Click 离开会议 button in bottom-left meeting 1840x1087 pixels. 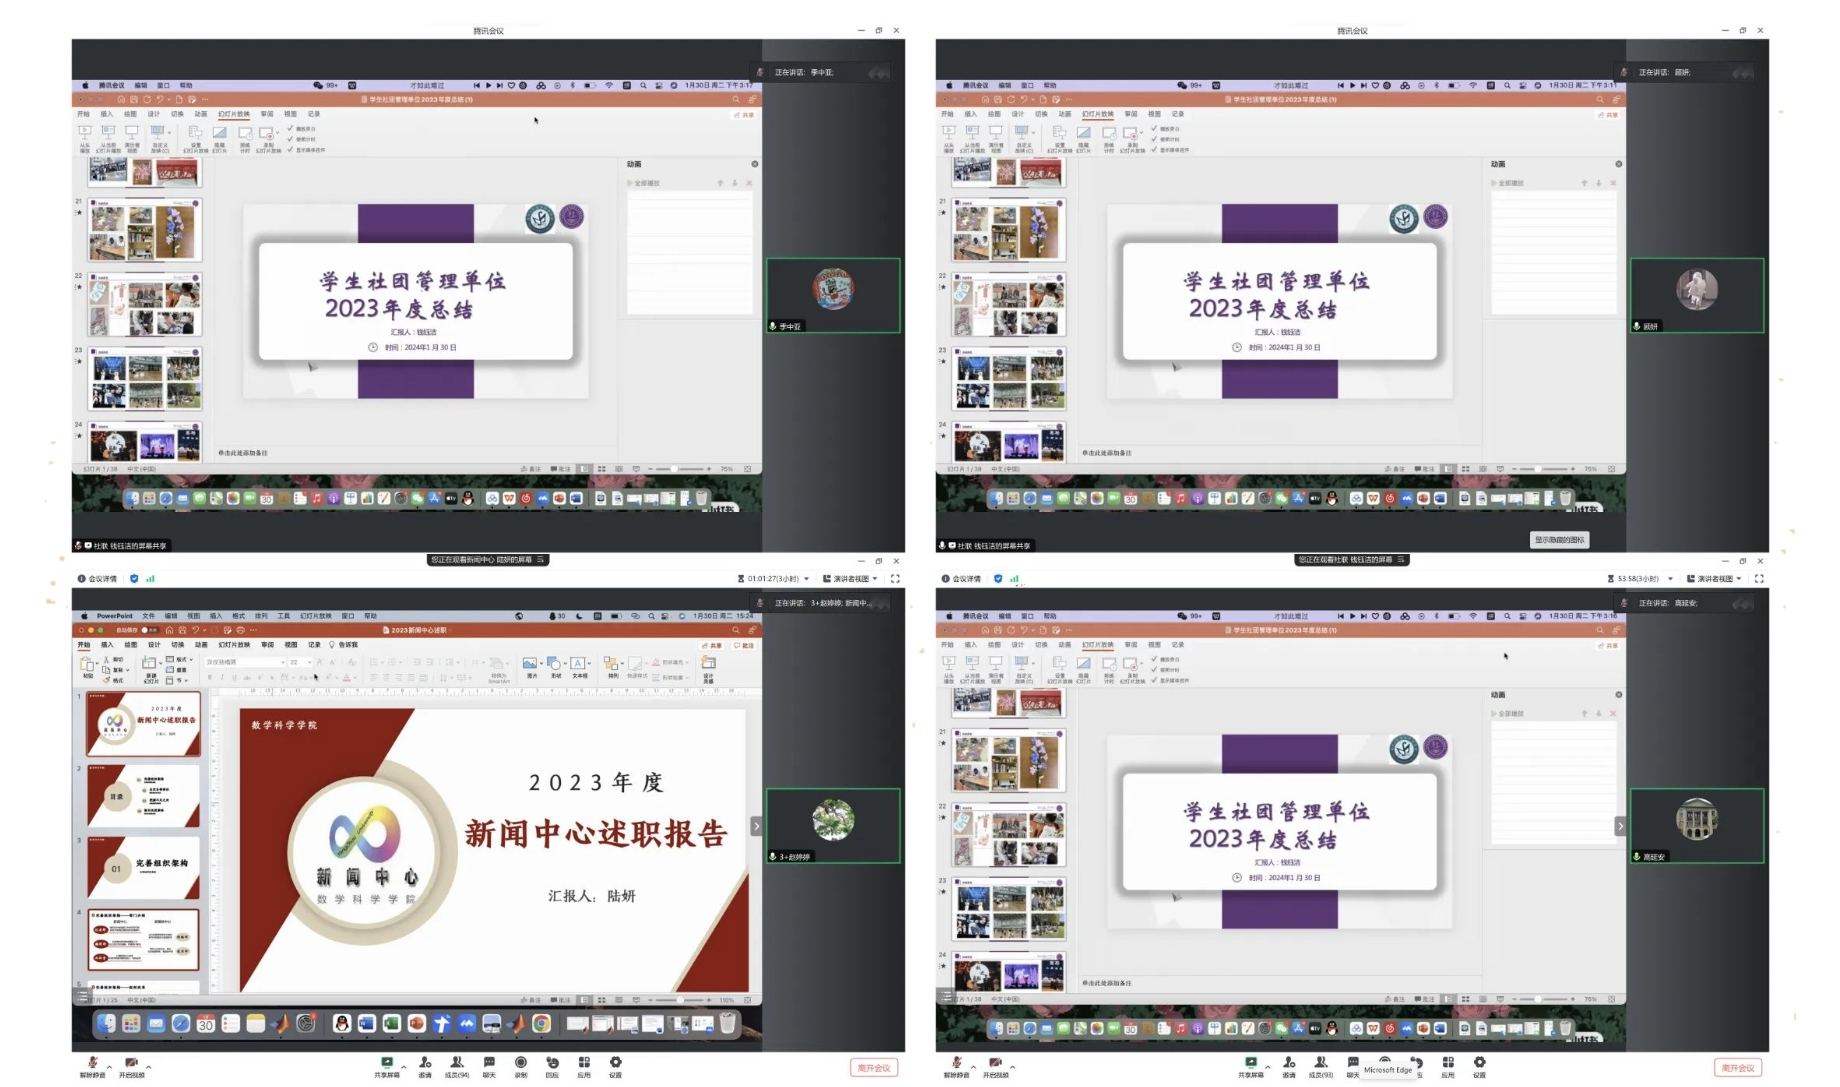tap(873, 1067)
